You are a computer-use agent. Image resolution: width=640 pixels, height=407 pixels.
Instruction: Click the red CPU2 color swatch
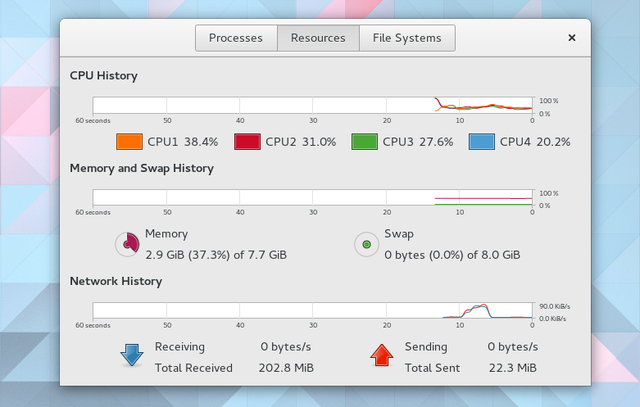click(246, 141)
